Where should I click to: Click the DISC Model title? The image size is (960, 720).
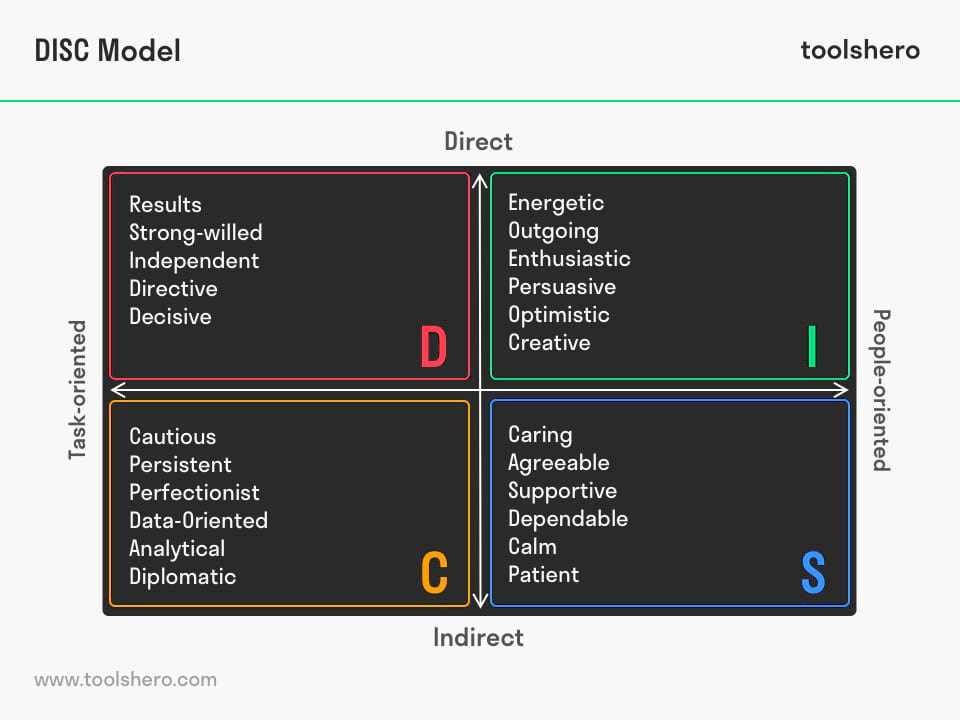tap(108, 50)
